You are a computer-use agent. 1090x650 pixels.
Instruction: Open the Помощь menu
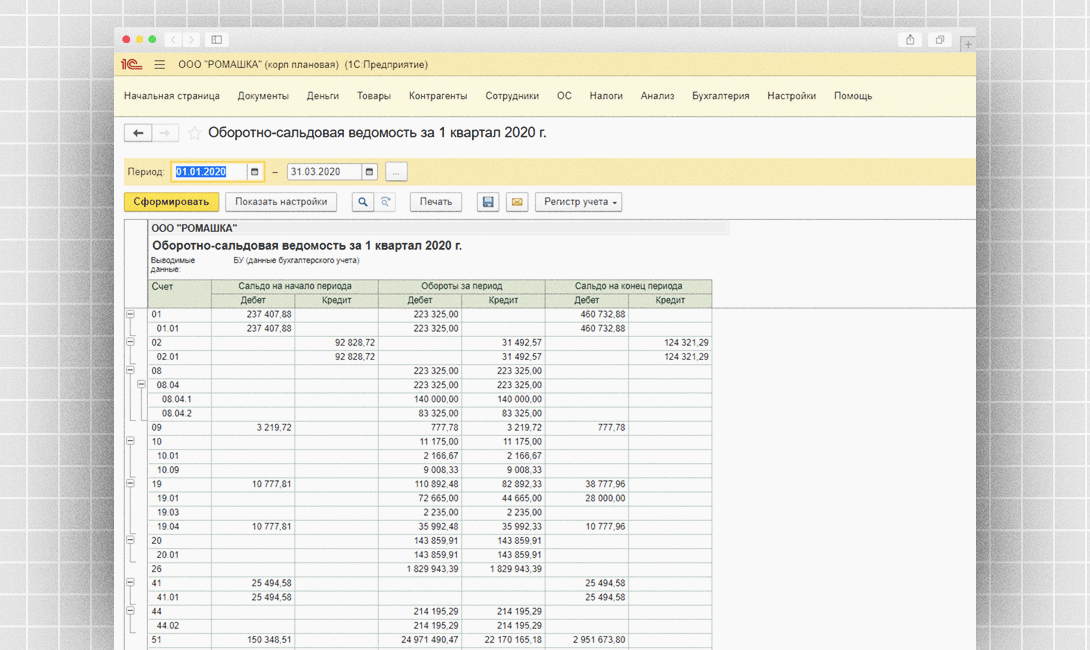[853, 96]
